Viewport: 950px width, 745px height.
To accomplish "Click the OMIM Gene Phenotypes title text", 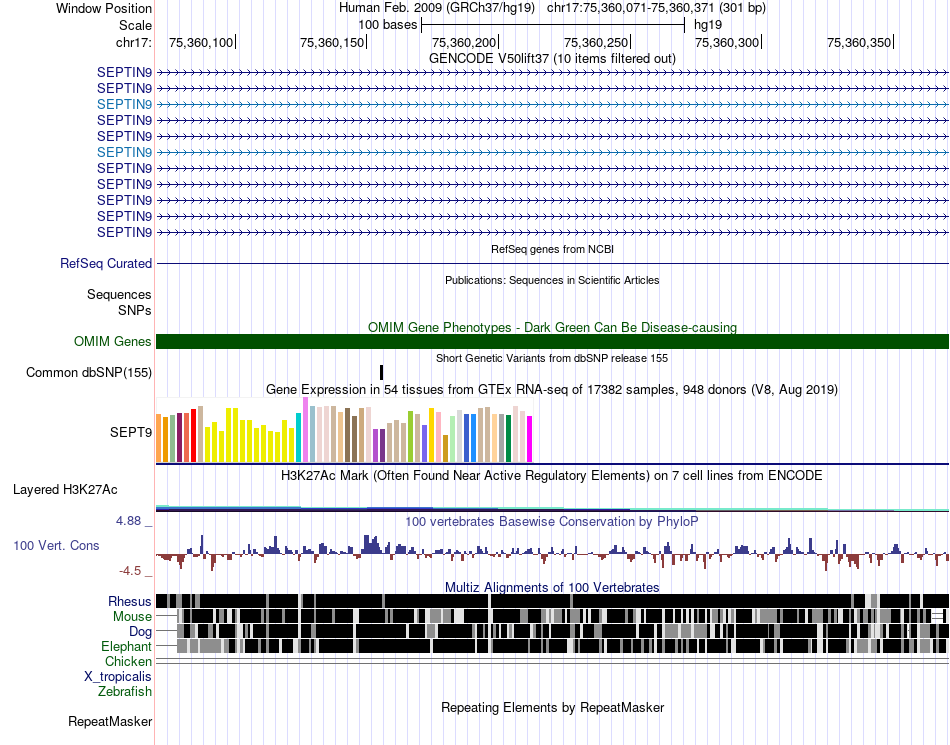I will (x=552, y=328).
